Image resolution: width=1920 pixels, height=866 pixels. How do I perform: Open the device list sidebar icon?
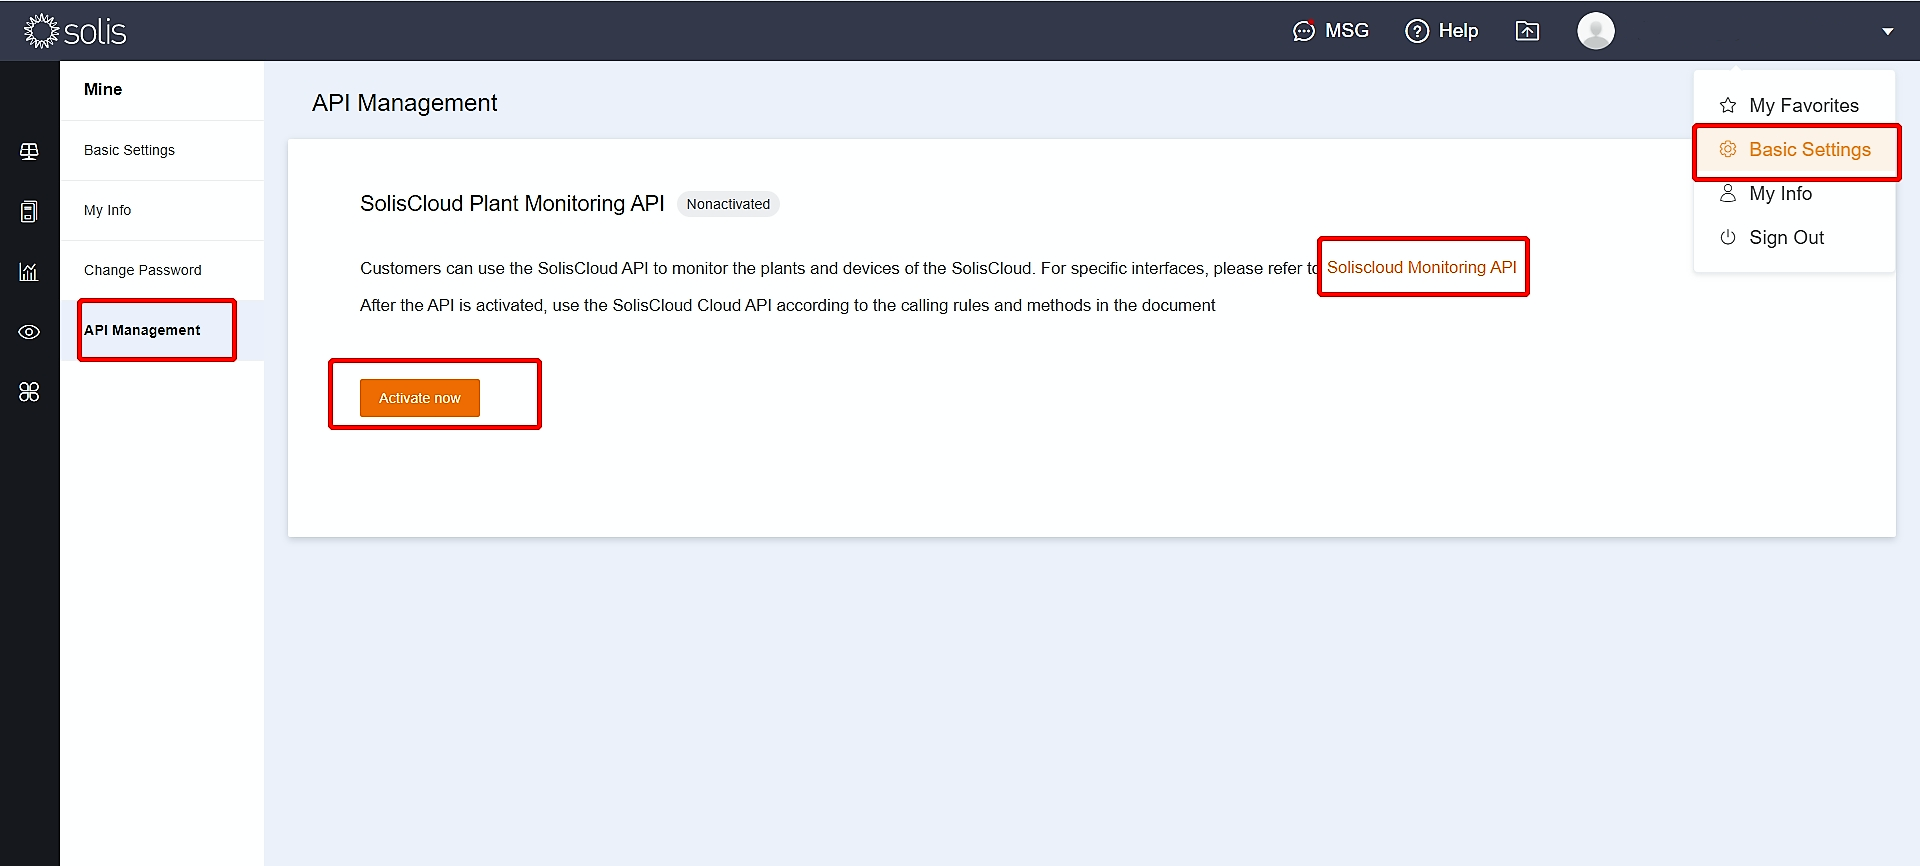click(x=29, y=211)
